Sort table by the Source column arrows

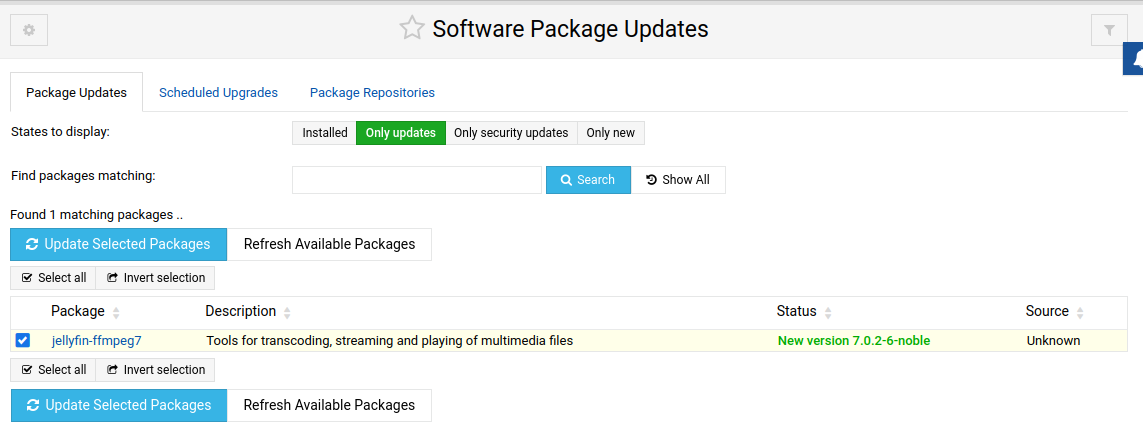[x=1080, y=312]
